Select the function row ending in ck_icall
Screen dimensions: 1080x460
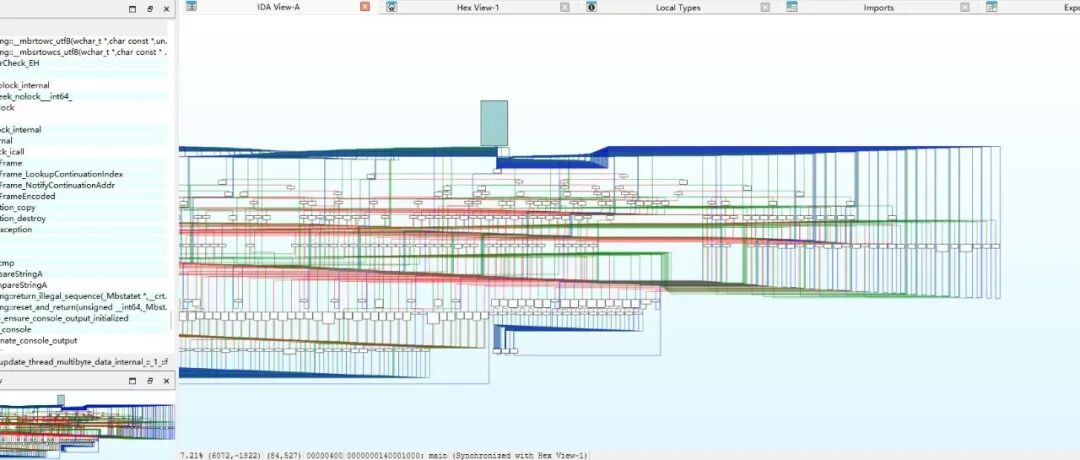(x=83, y=151)
